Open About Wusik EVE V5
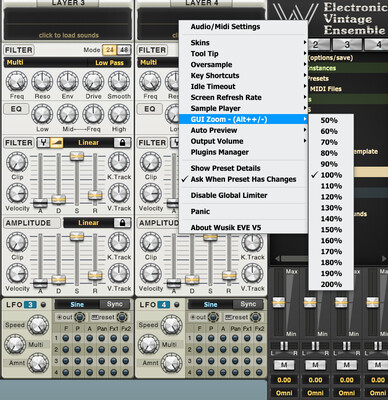The image size is (388, 400). [243, 228]
